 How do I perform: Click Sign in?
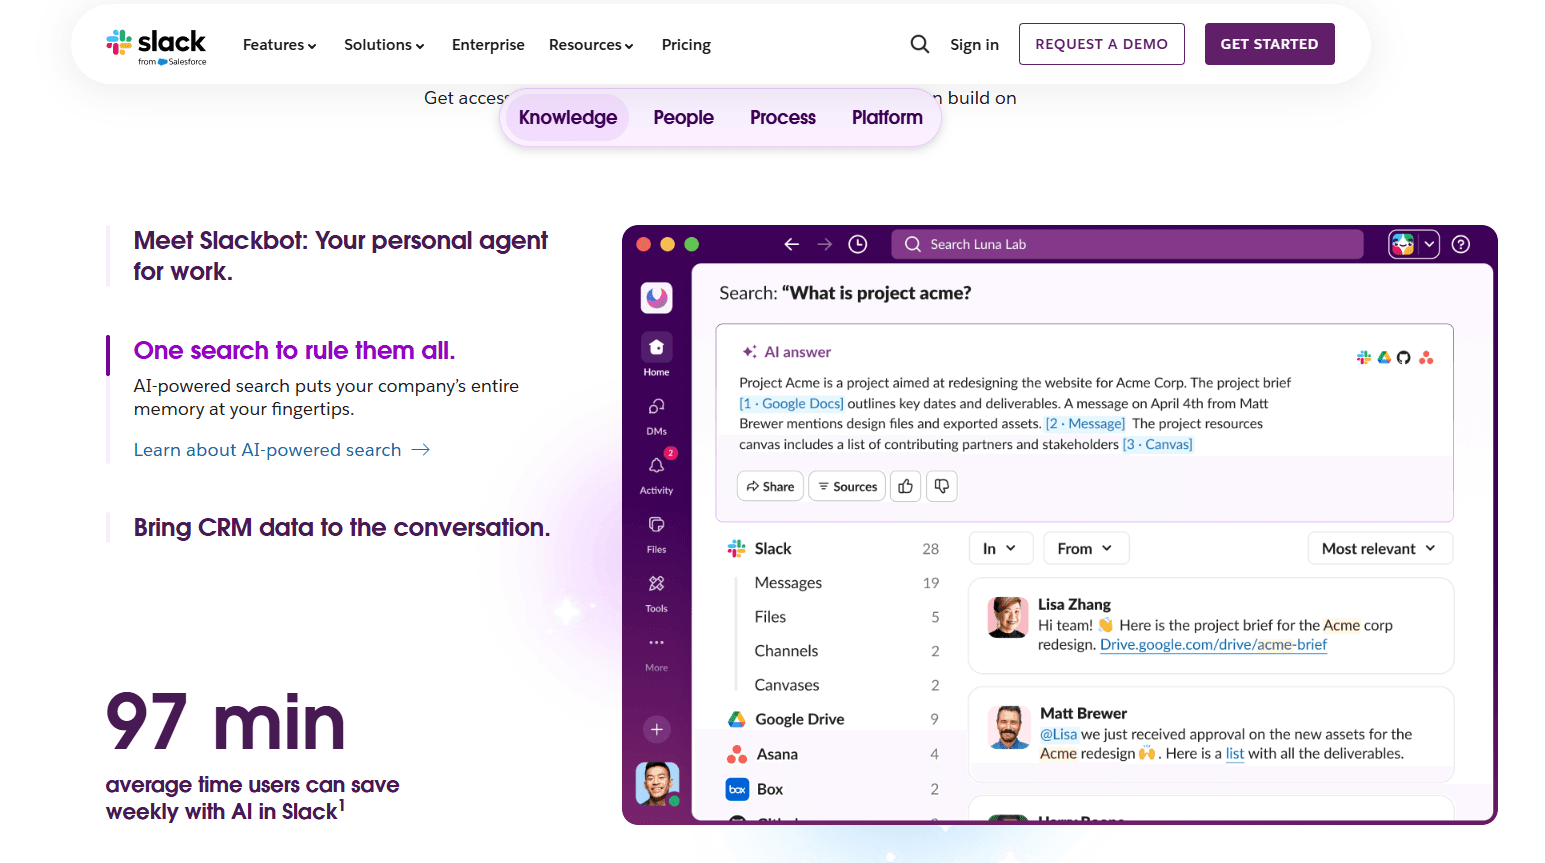[975, 45]
